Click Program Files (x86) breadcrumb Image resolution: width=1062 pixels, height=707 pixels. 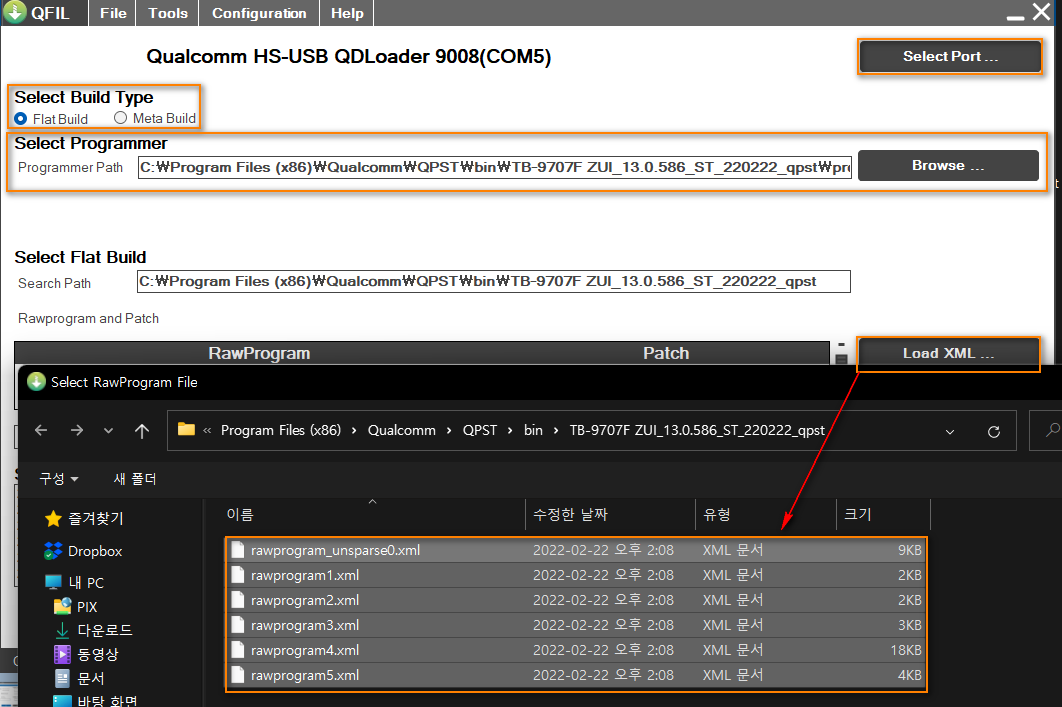[x=281, y=430]
